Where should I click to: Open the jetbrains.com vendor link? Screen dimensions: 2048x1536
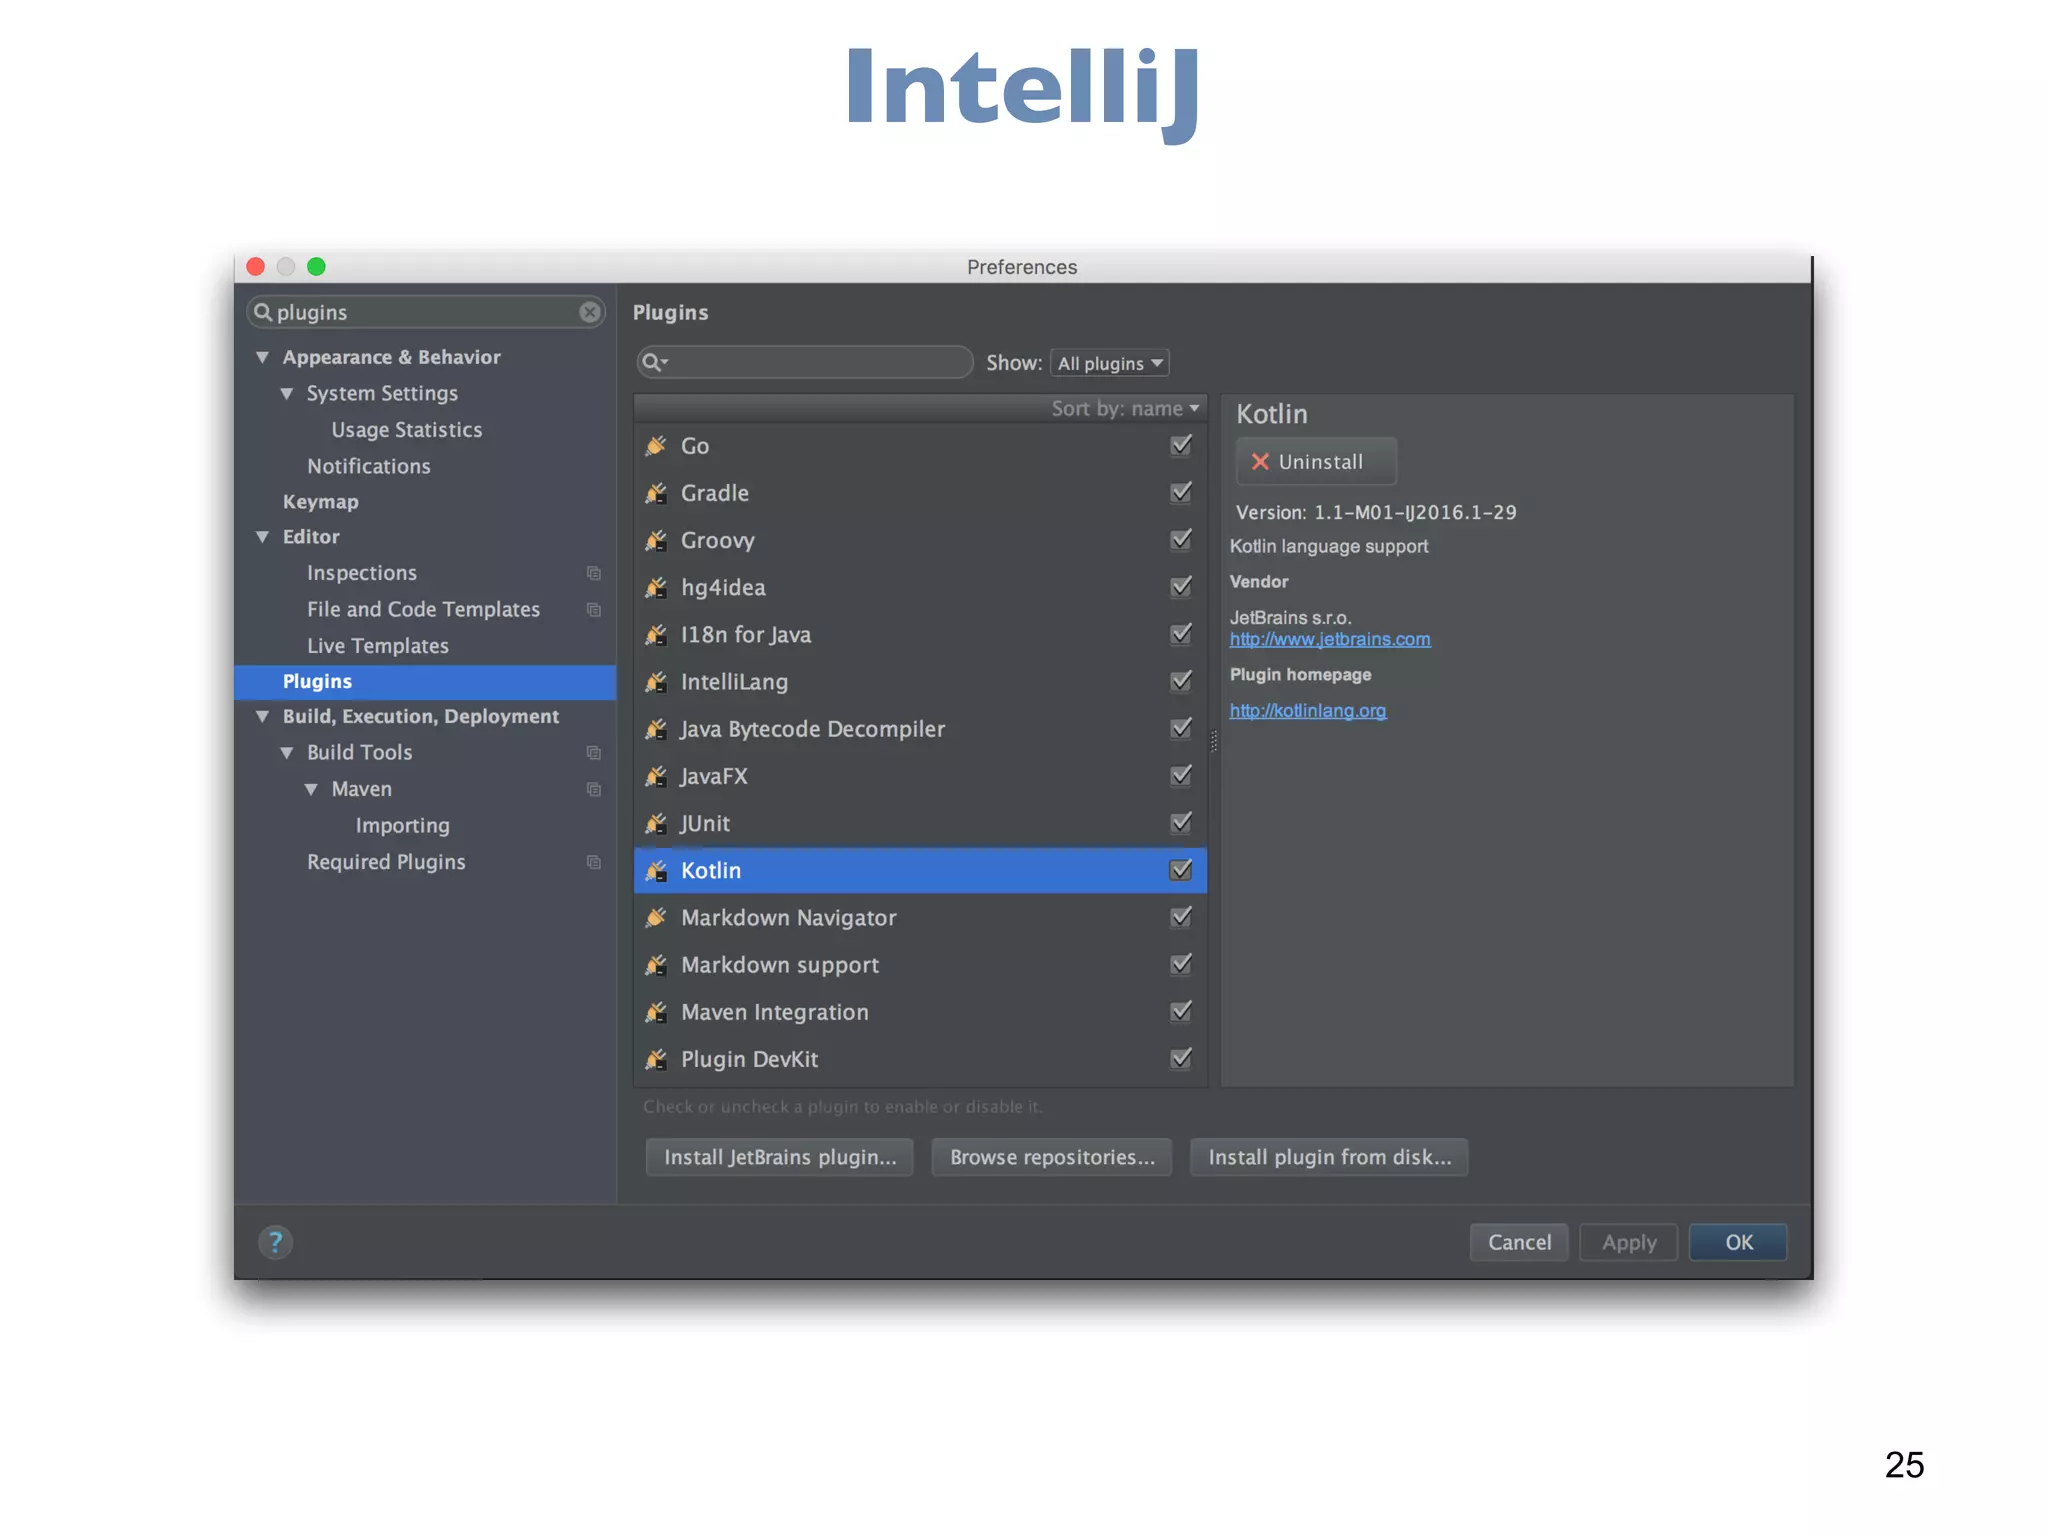1330,640
